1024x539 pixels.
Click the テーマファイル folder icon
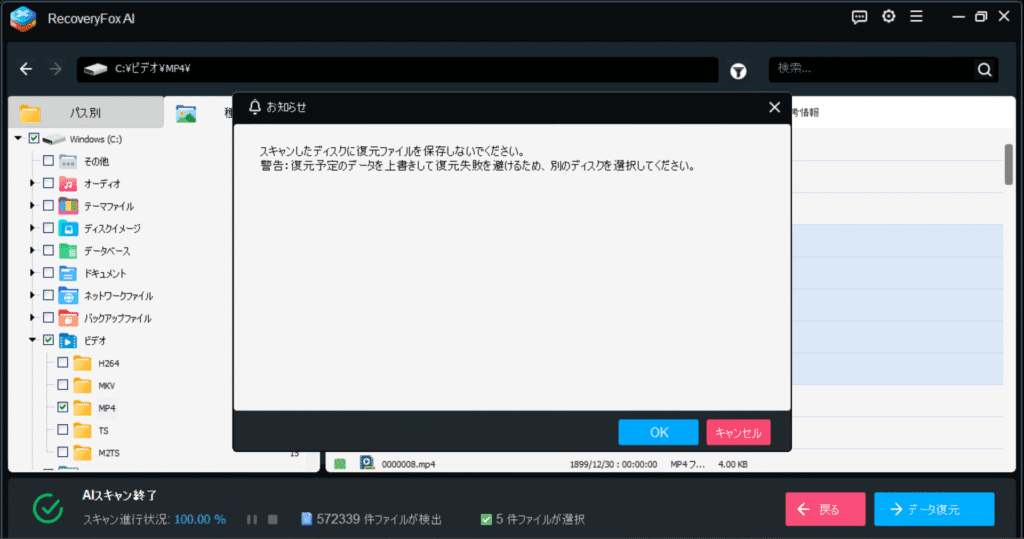[x=68, y=206]
